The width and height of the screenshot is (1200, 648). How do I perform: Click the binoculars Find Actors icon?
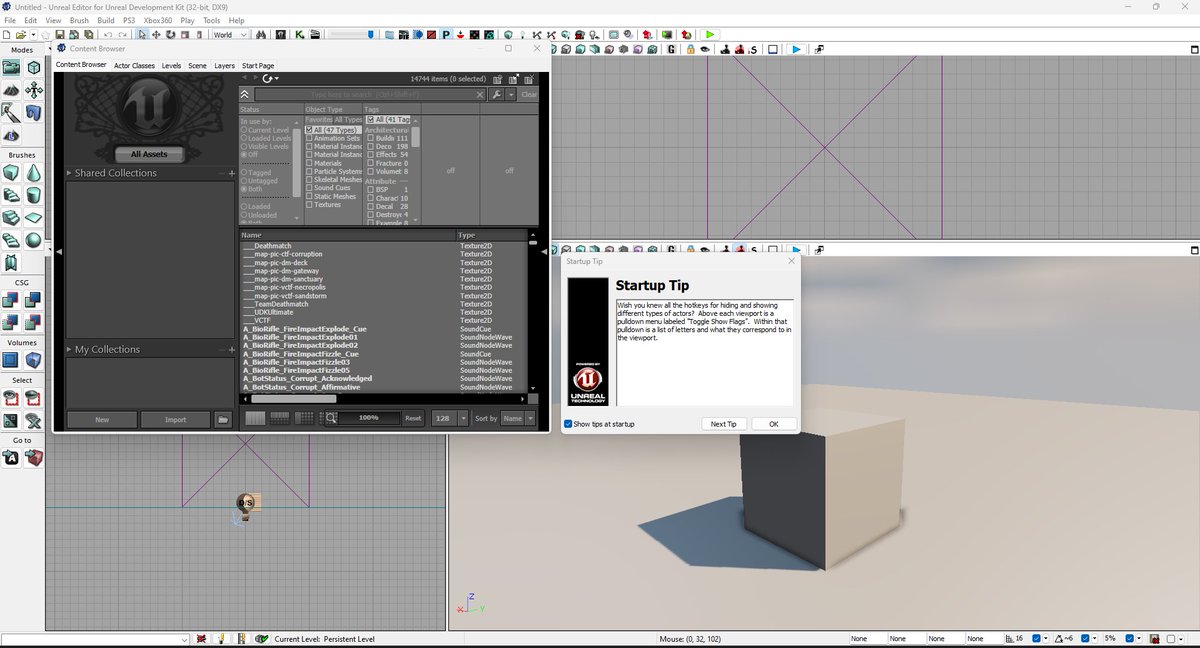tap(261, 34)
